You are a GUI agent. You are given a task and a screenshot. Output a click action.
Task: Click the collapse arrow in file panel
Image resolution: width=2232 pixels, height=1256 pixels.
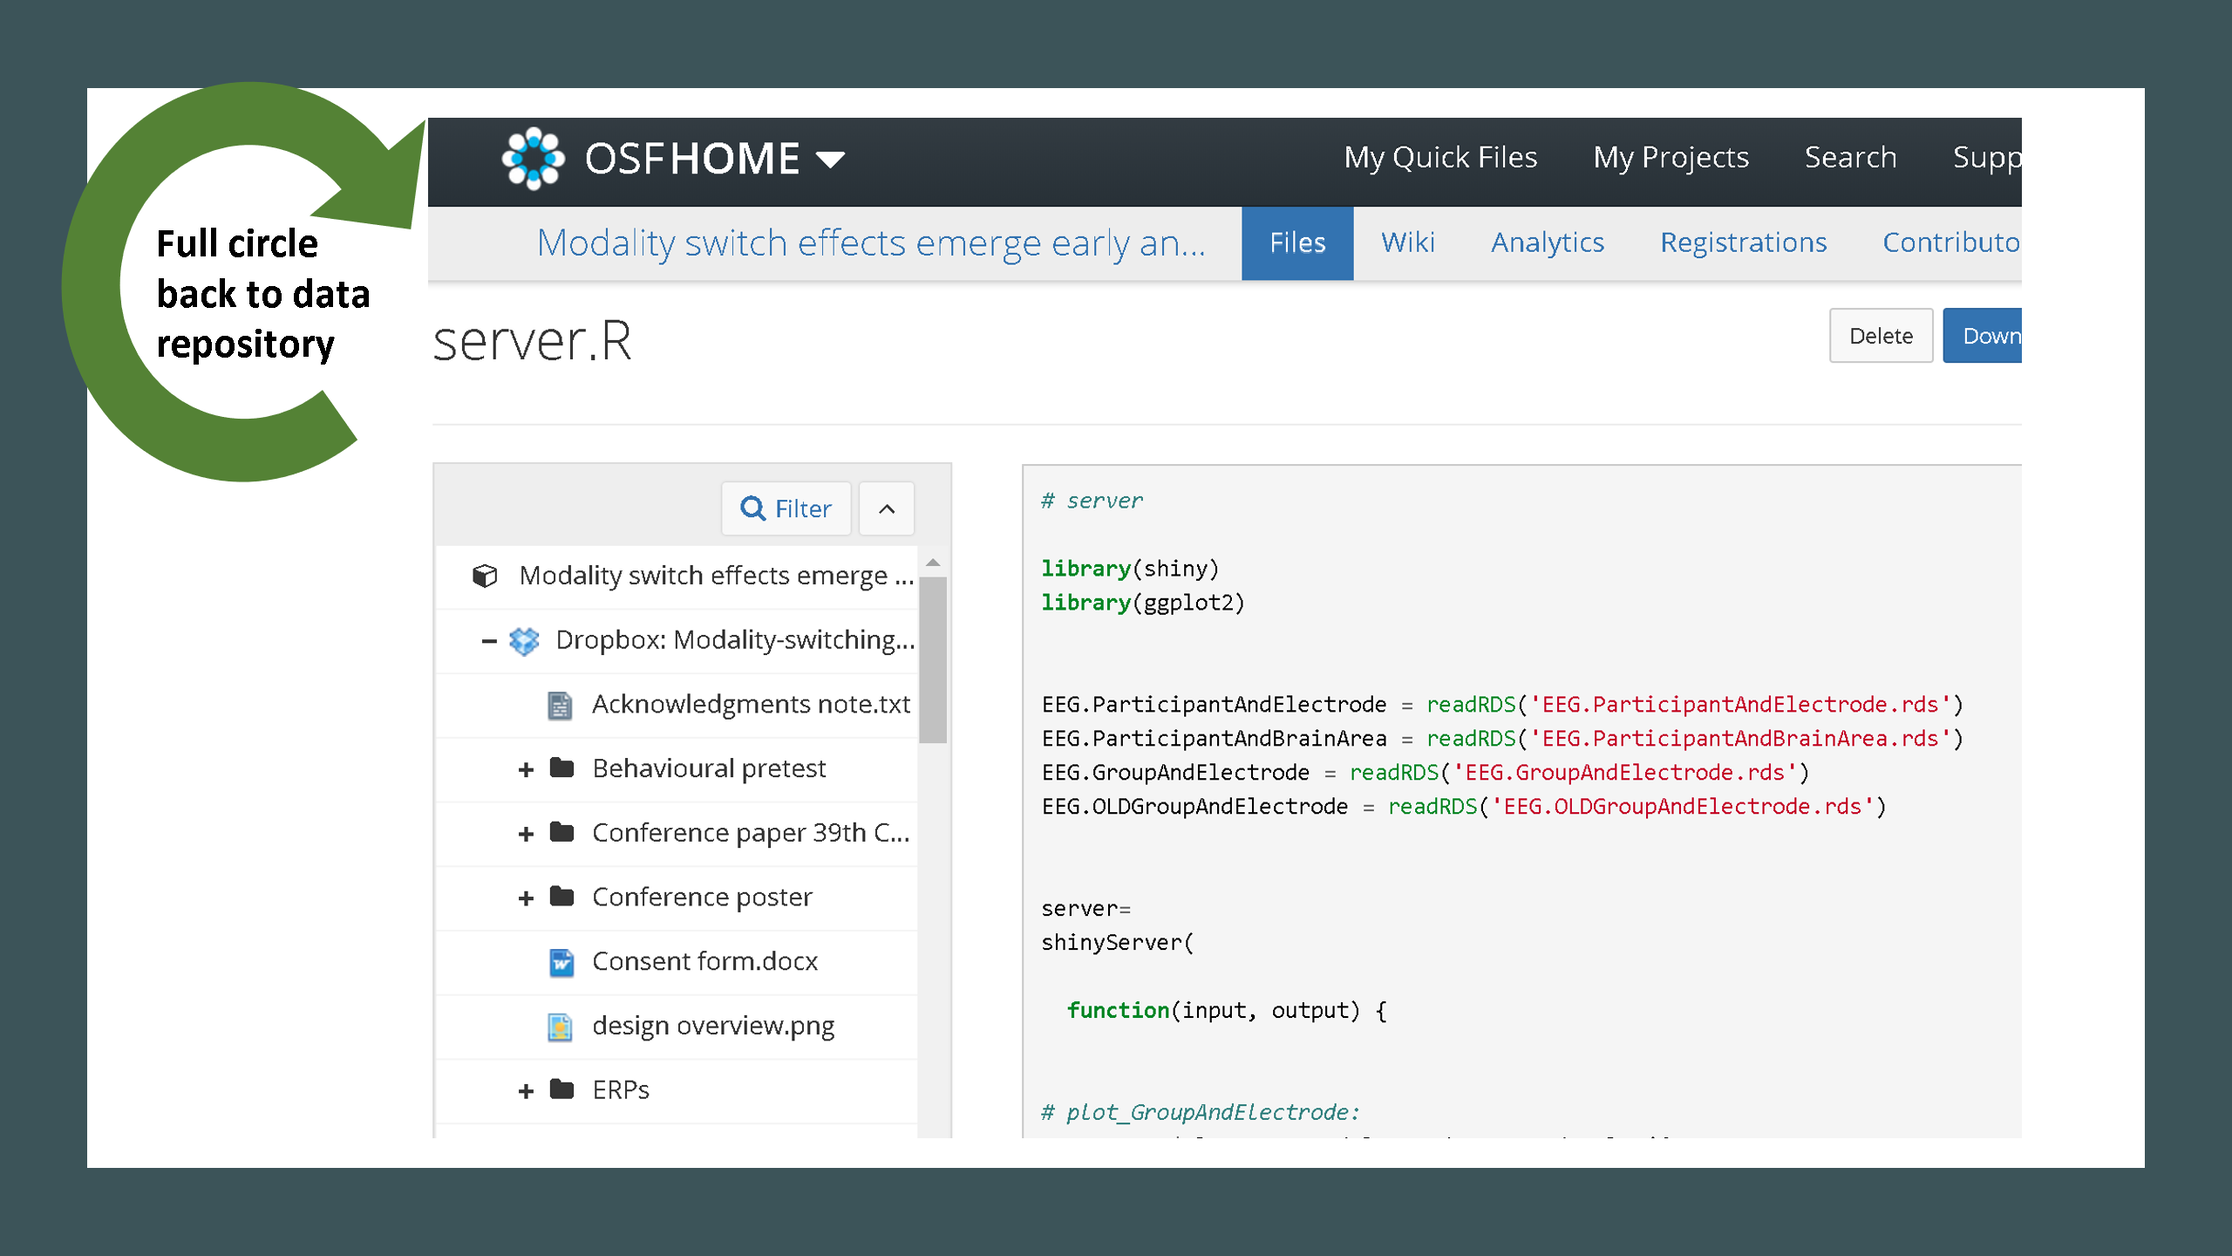[x=886, y=508]
